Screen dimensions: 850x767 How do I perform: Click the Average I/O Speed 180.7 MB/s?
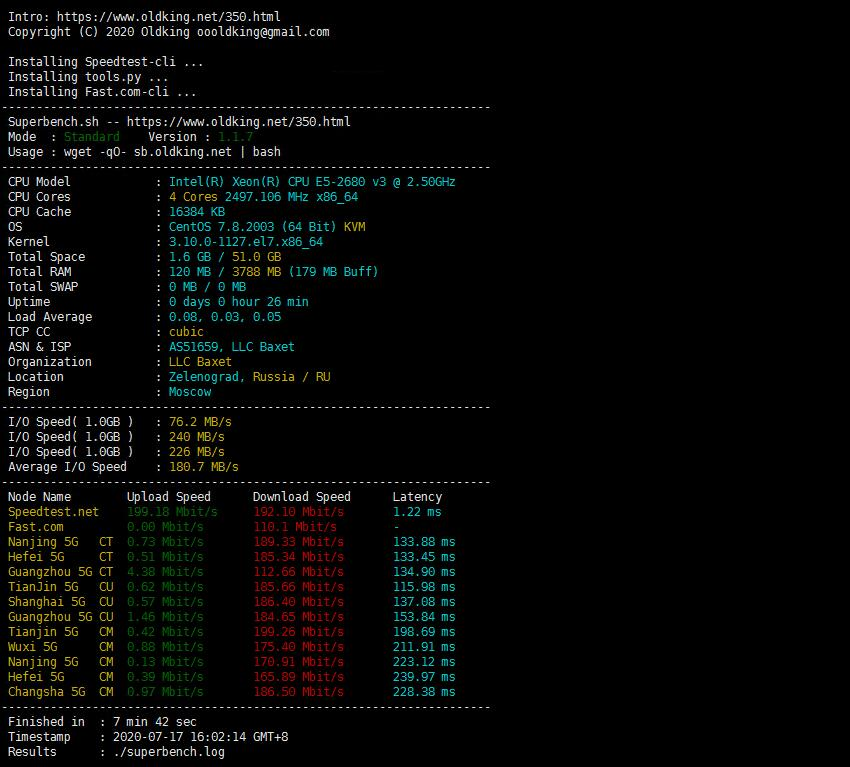(203, 467)
